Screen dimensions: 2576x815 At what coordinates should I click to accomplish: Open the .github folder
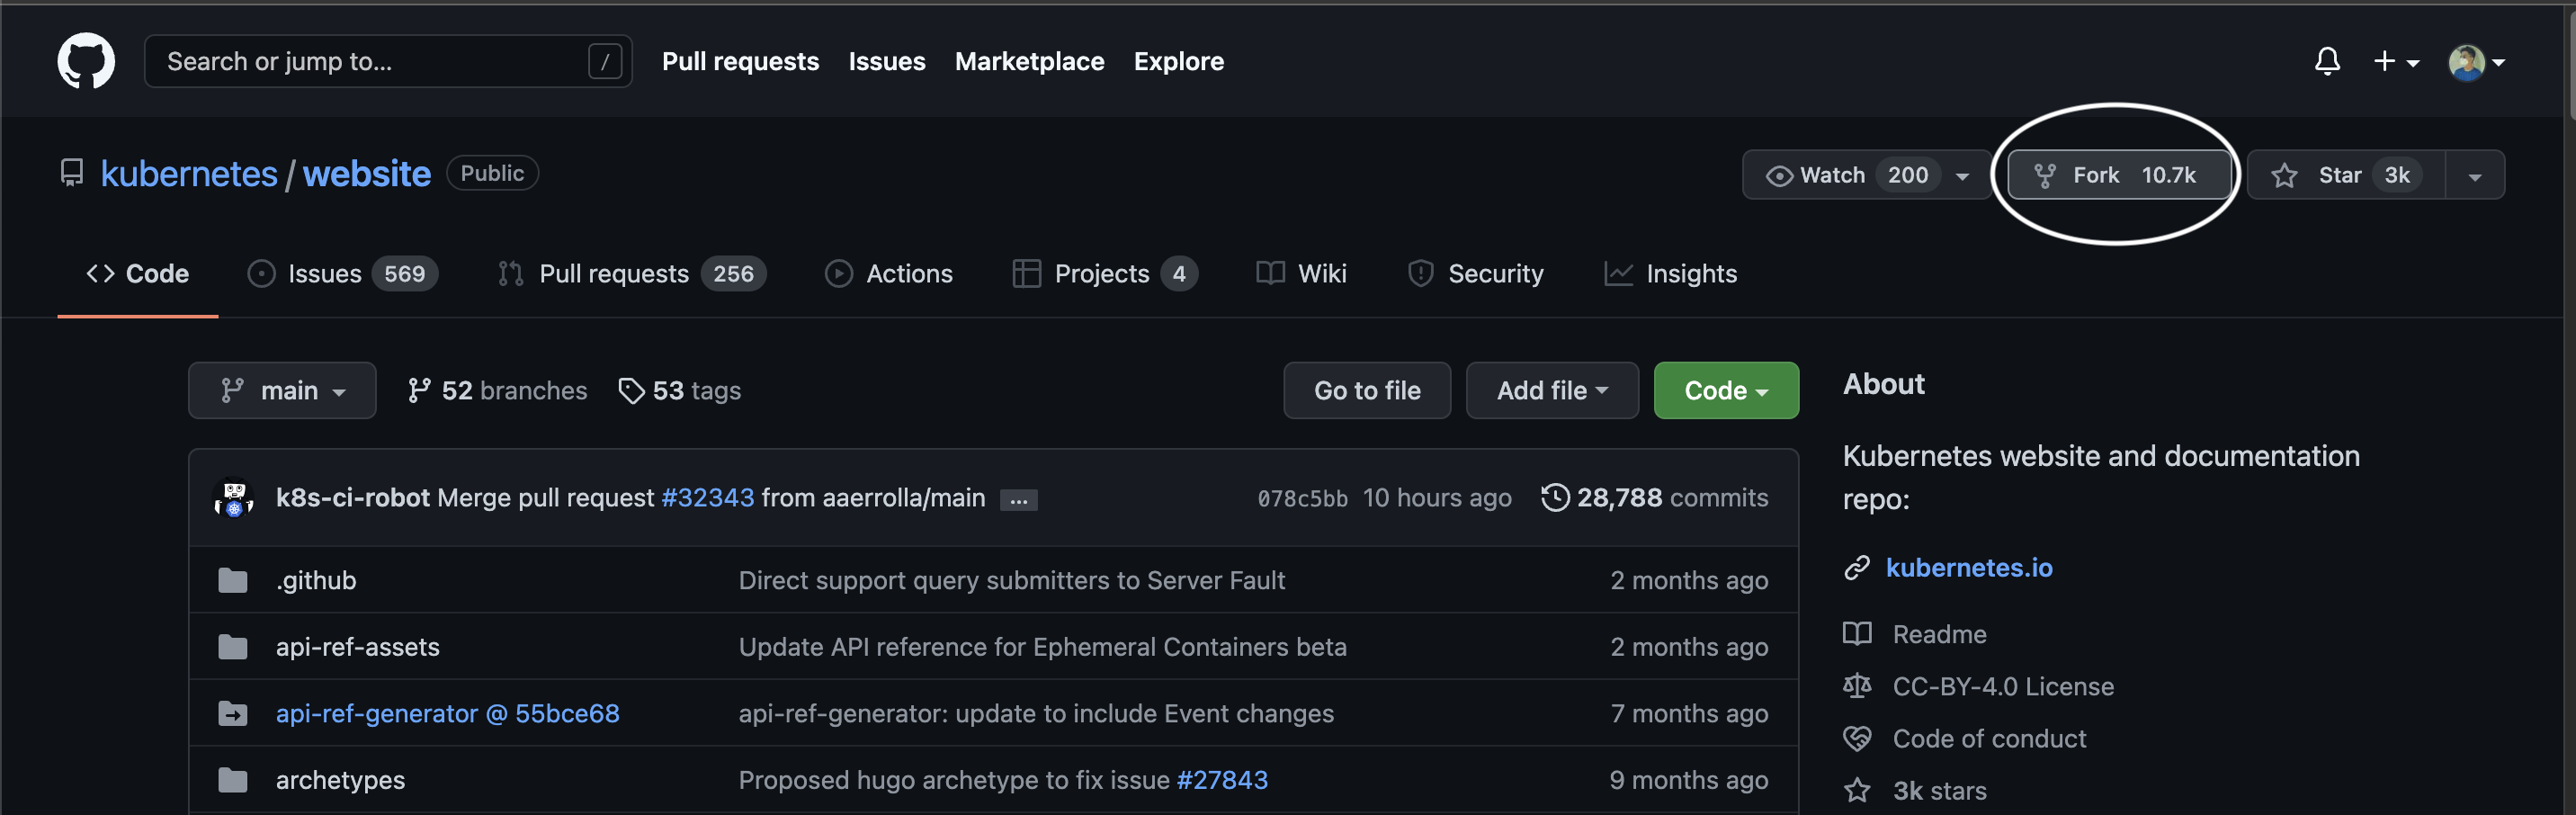coord(316,580)
